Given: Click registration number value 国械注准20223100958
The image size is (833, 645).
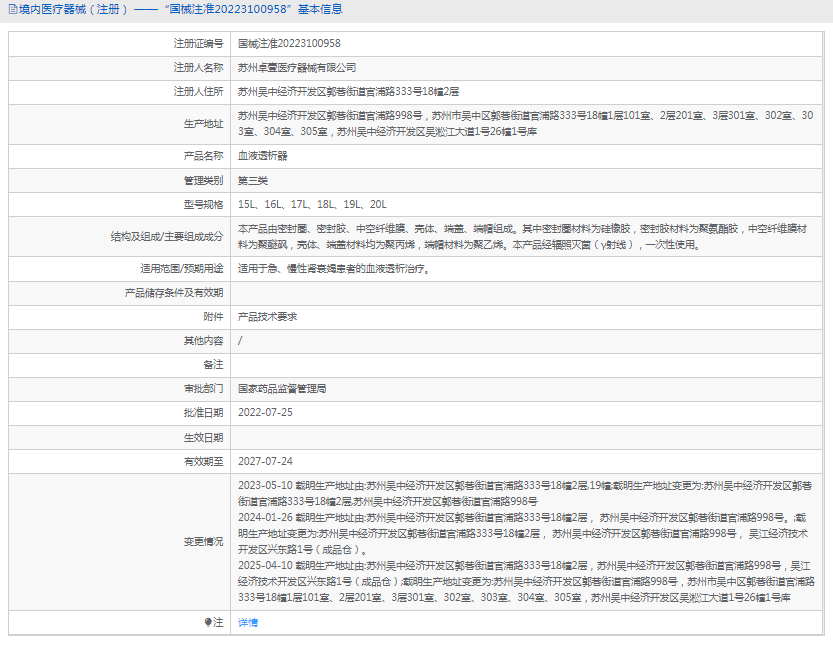Looking at the screenshot, I should pos(289,44).
